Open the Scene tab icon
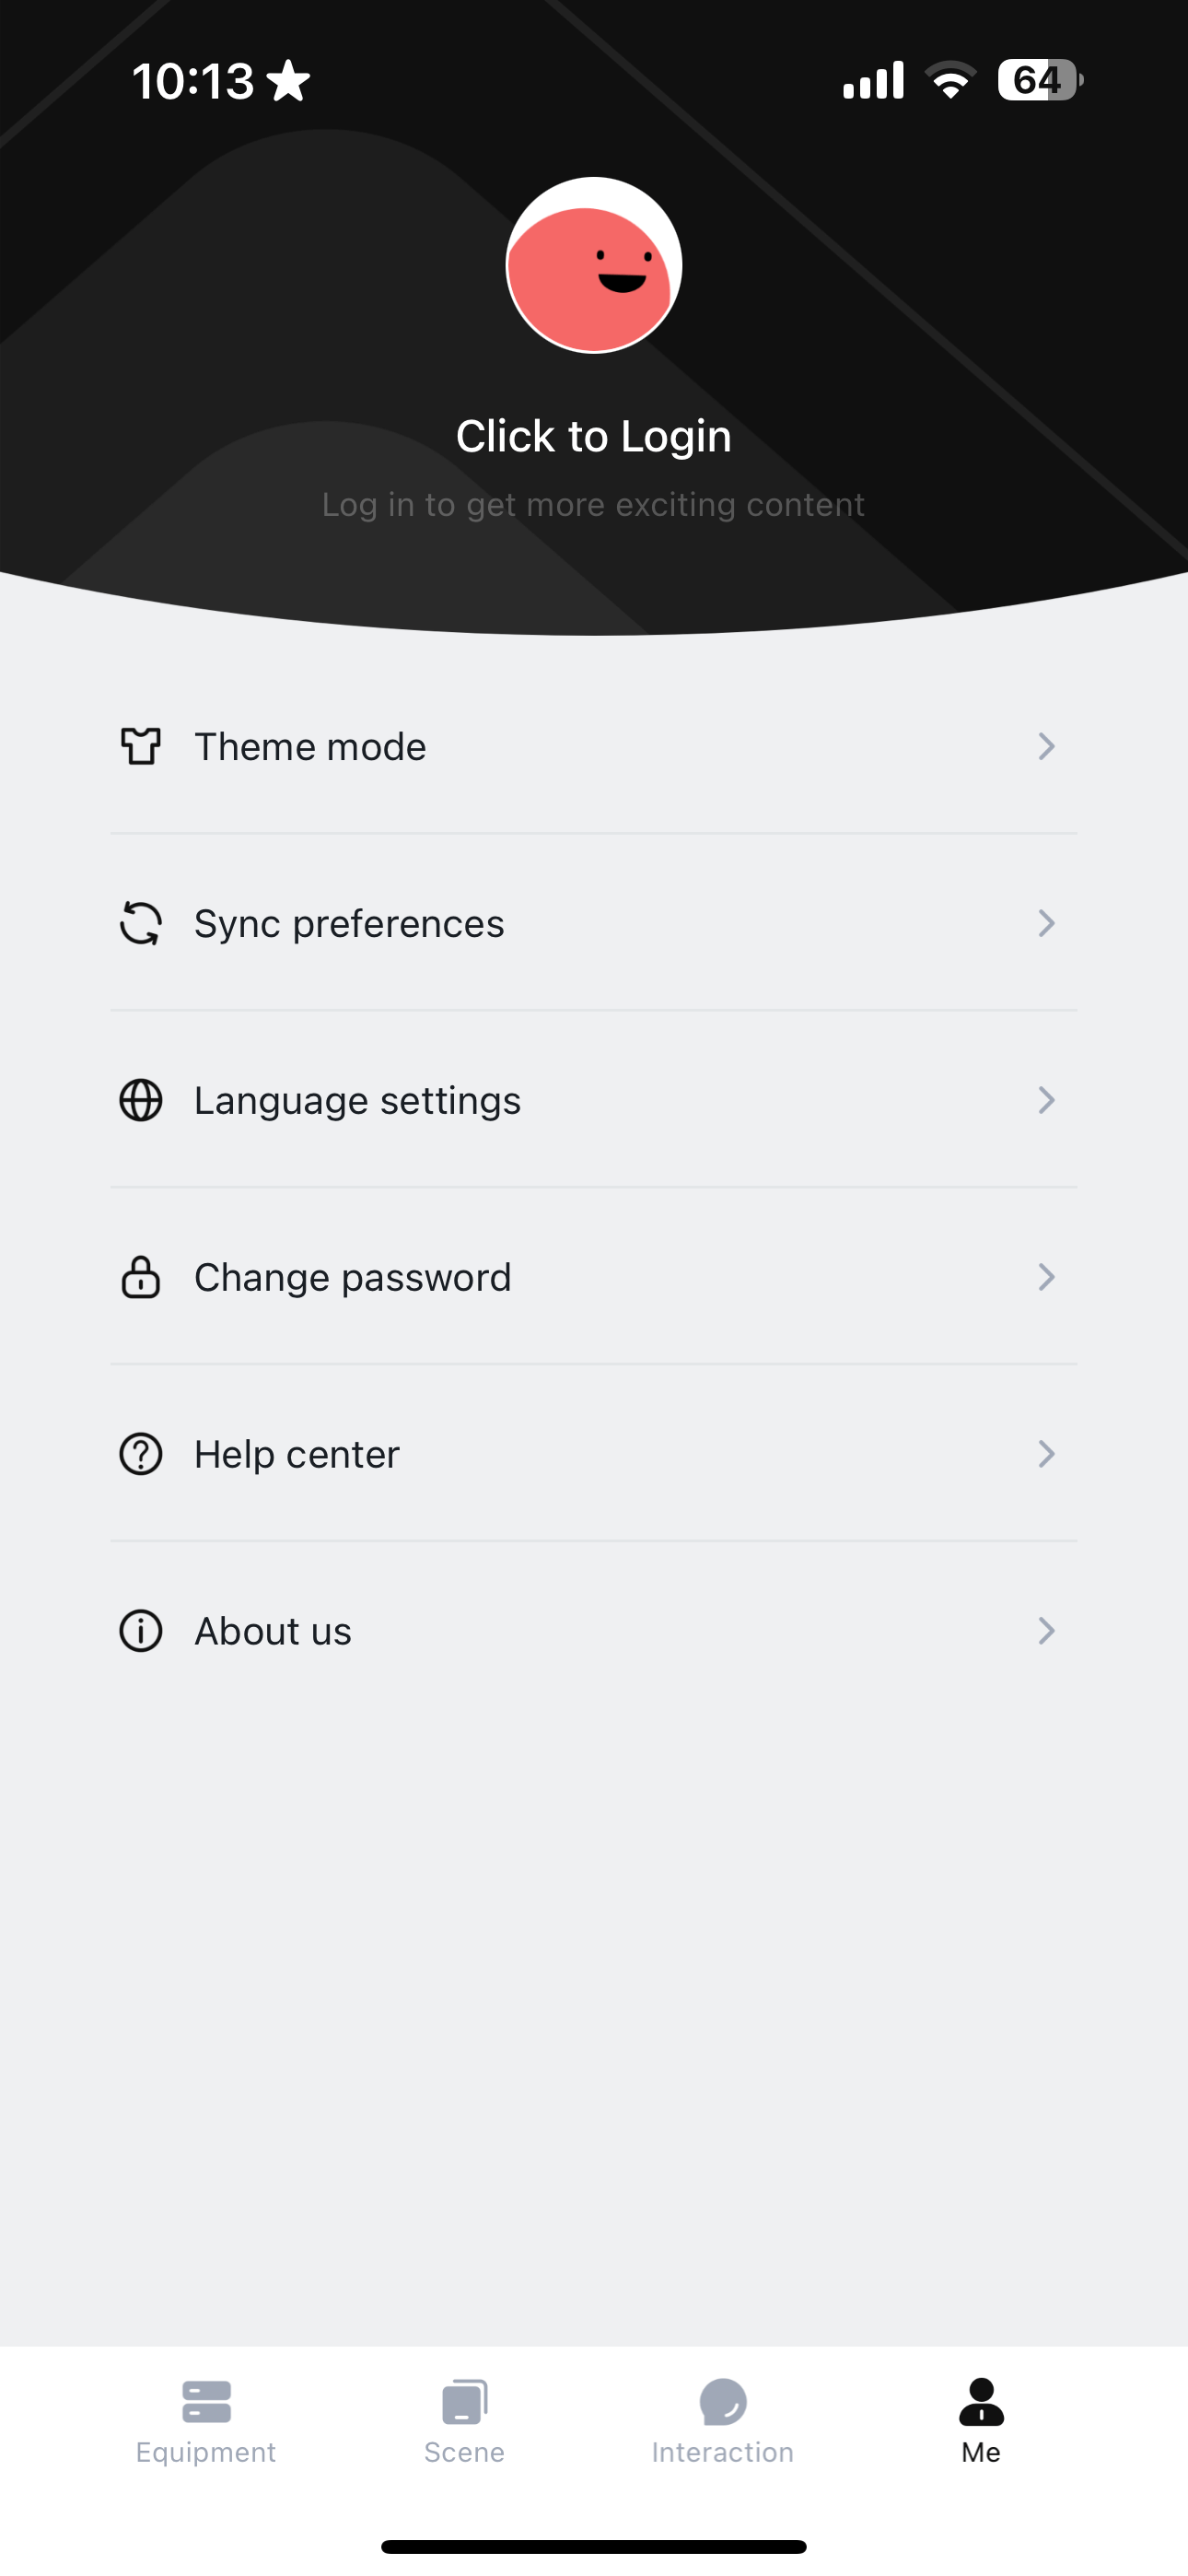Viewport: 1188px width, 2576px height. click(x=464, y=2402)
